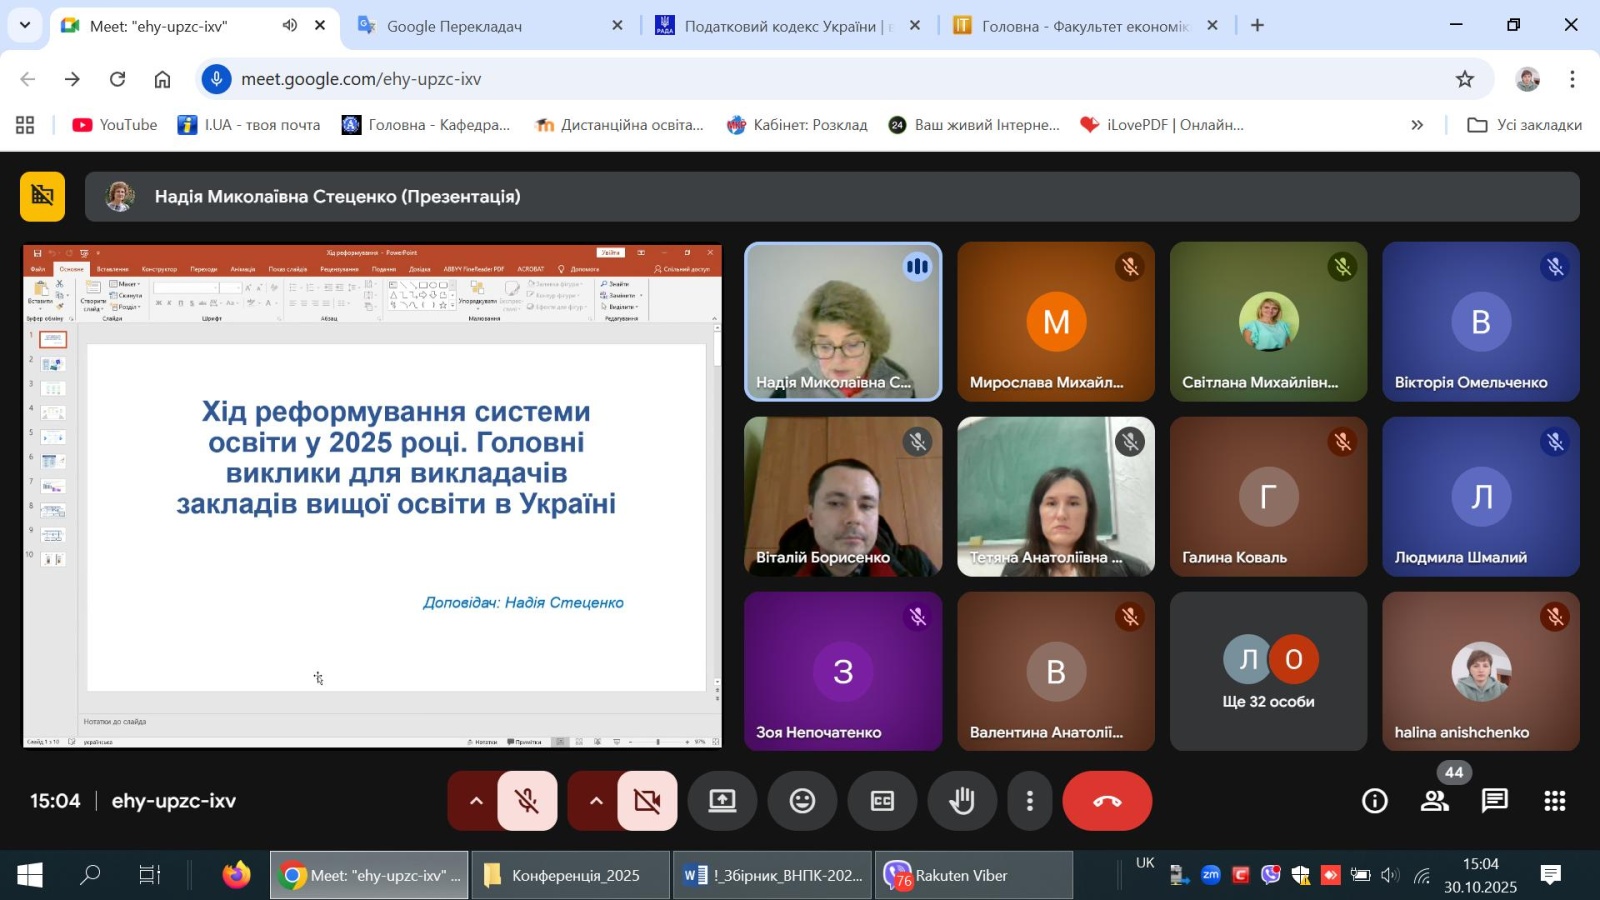The height and width of the screenshot is (900, 1600).
Task: Open more options three-dot menu
Action: click(1029, 801)
